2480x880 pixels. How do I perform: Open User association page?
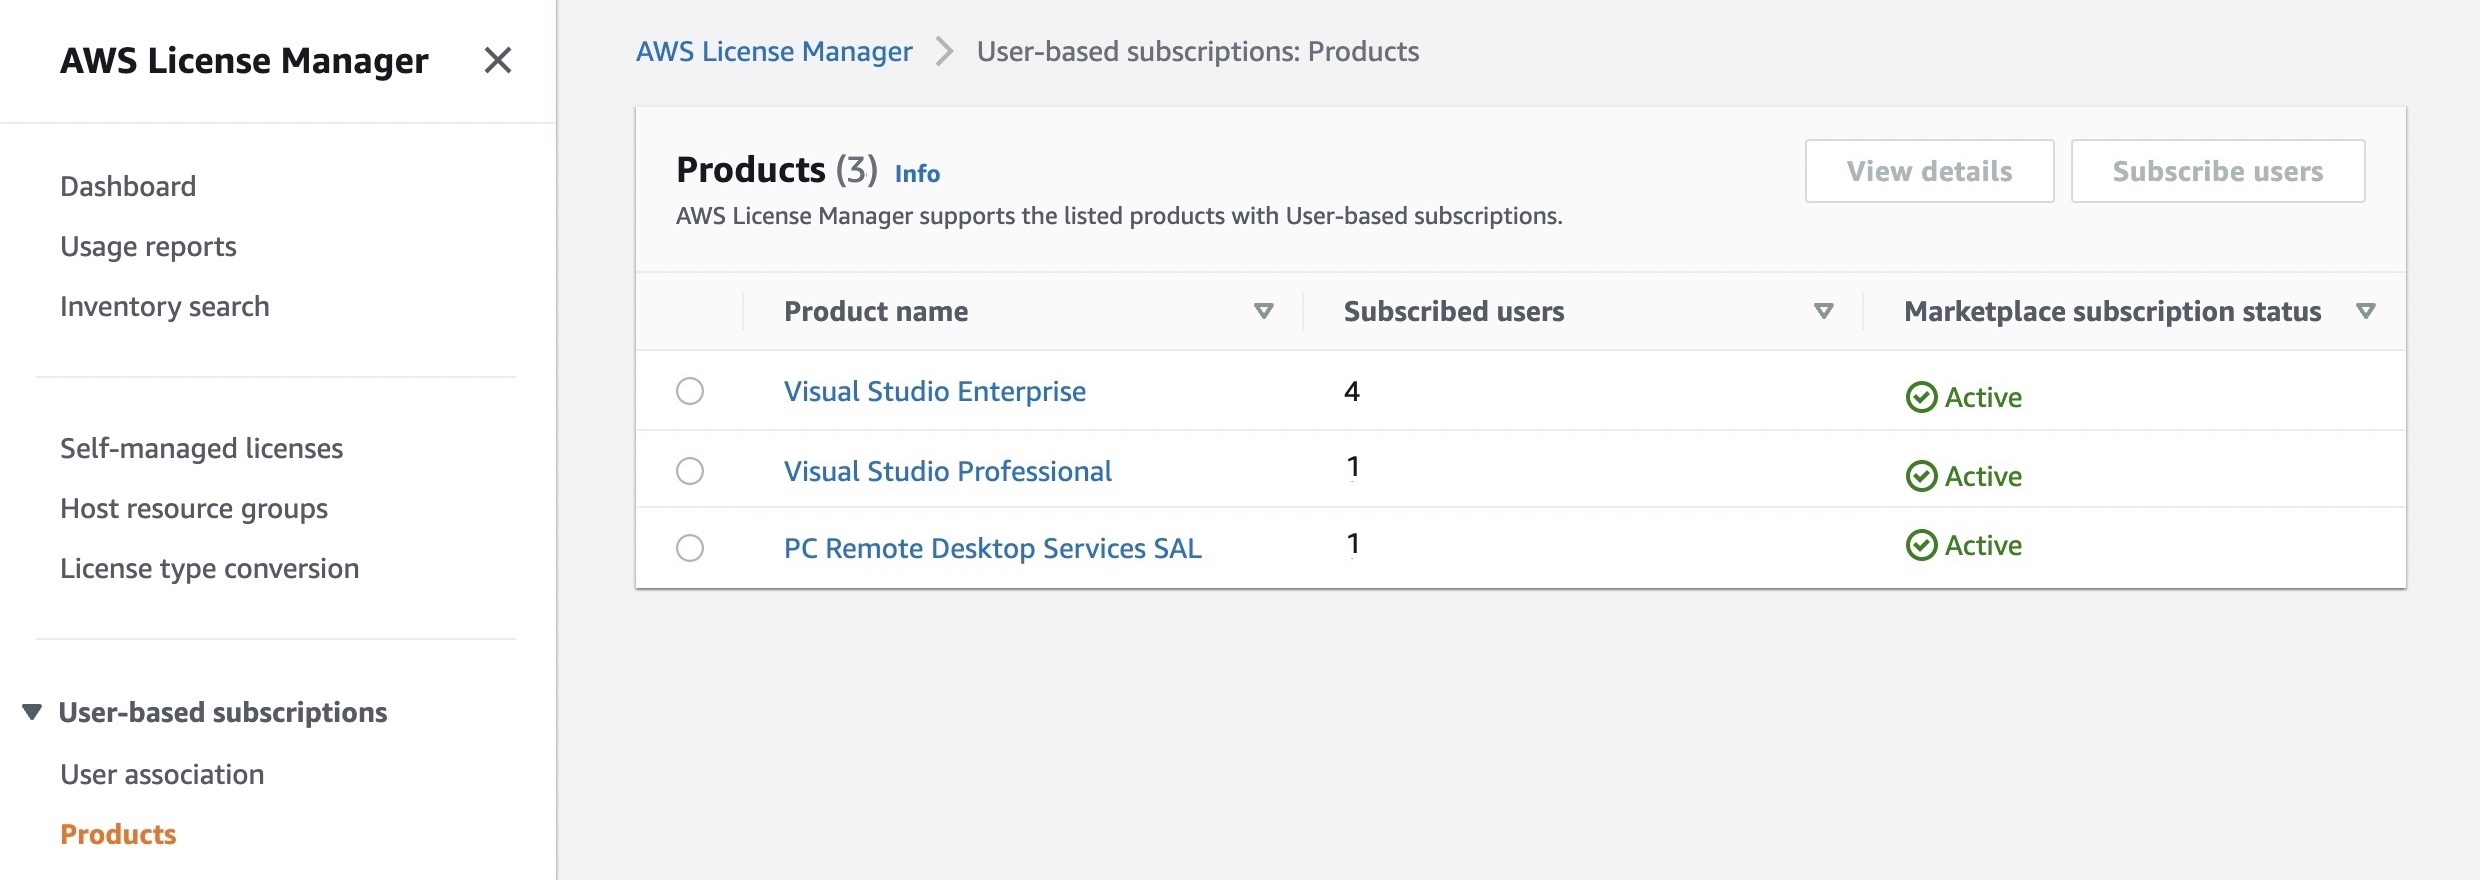[162, 775]
